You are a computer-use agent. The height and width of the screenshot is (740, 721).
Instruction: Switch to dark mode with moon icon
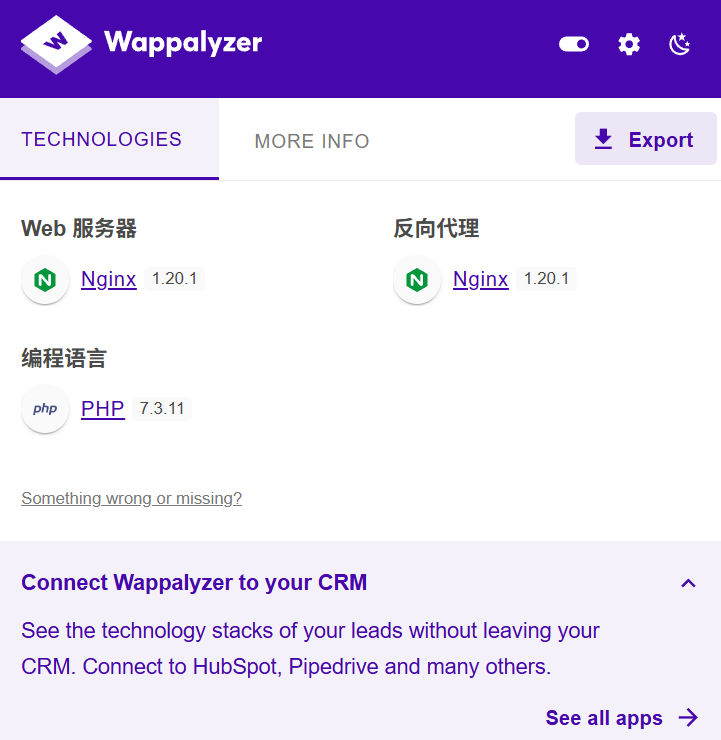680,44
